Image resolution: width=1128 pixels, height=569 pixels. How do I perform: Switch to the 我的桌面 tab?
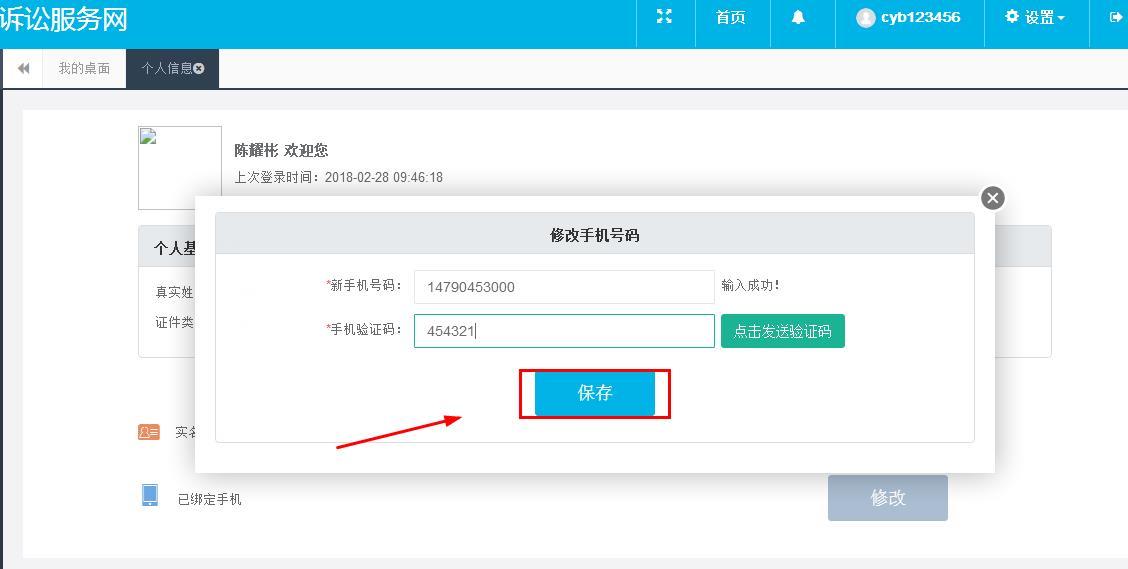coord(84,68)
